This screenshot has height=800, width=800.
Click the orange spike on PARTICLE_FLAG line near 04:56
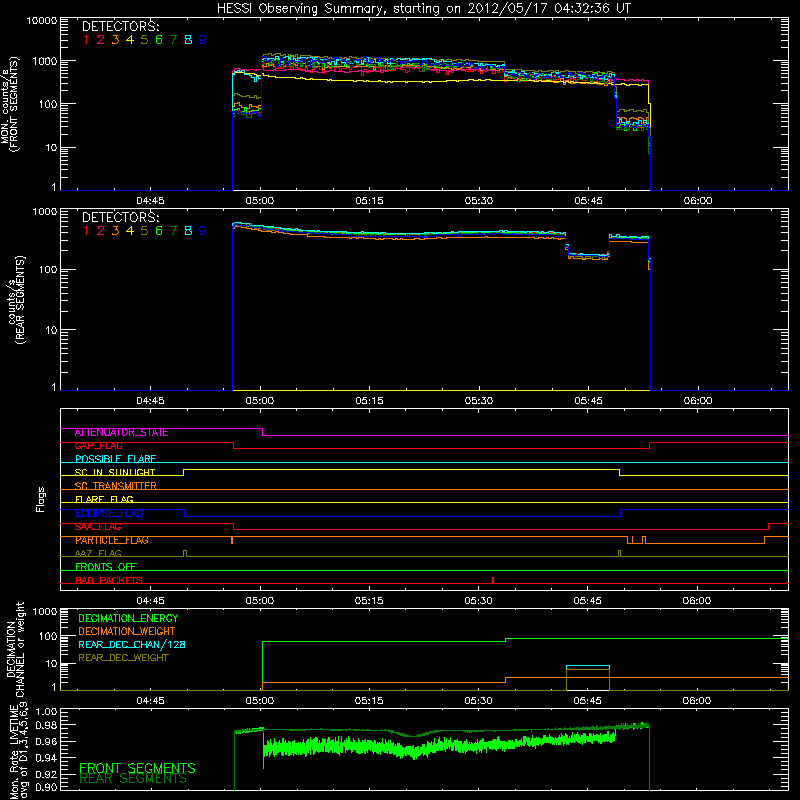pos(232,540)
